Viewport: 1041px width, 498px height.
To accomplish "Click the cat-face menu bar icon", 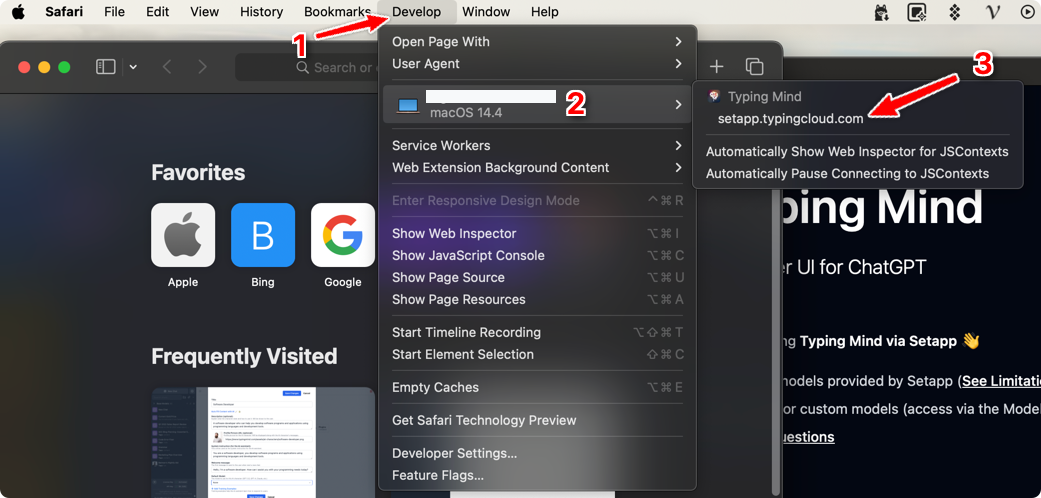I will click(x=882, y=12).
